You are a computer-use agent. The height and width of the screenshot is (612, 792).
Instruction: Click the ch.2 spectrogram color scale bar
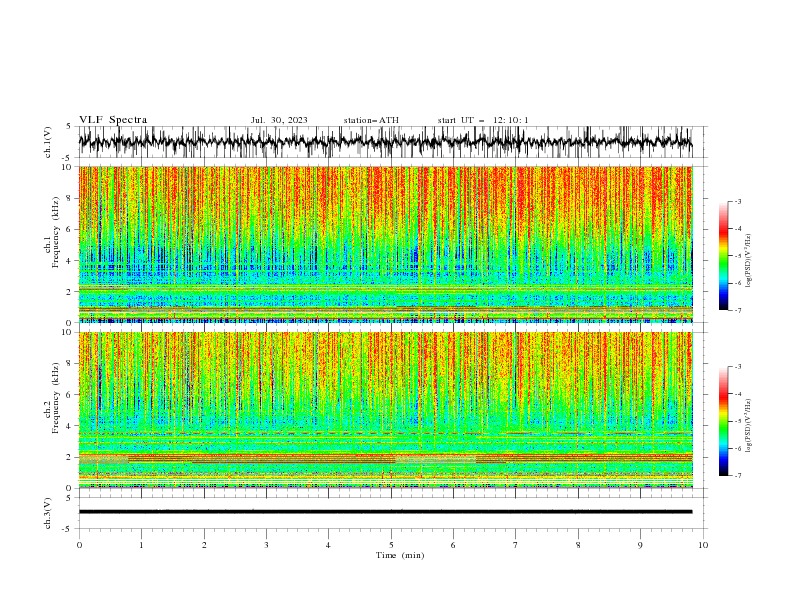tap(724, 421)
